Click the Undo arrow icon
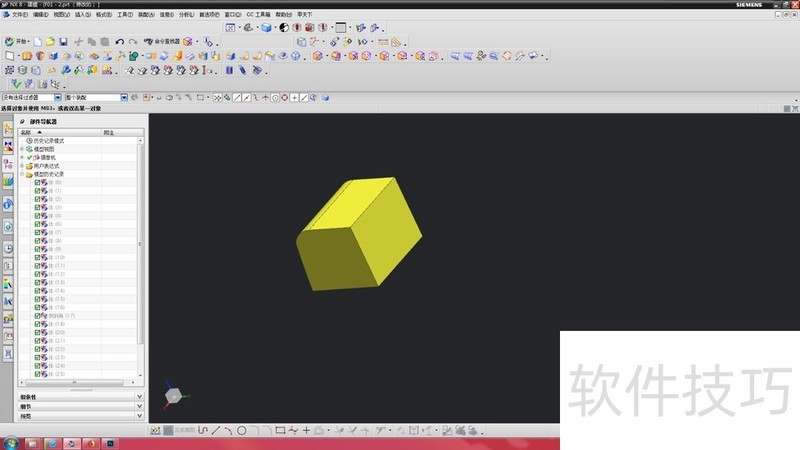 [x=119, y=41]
